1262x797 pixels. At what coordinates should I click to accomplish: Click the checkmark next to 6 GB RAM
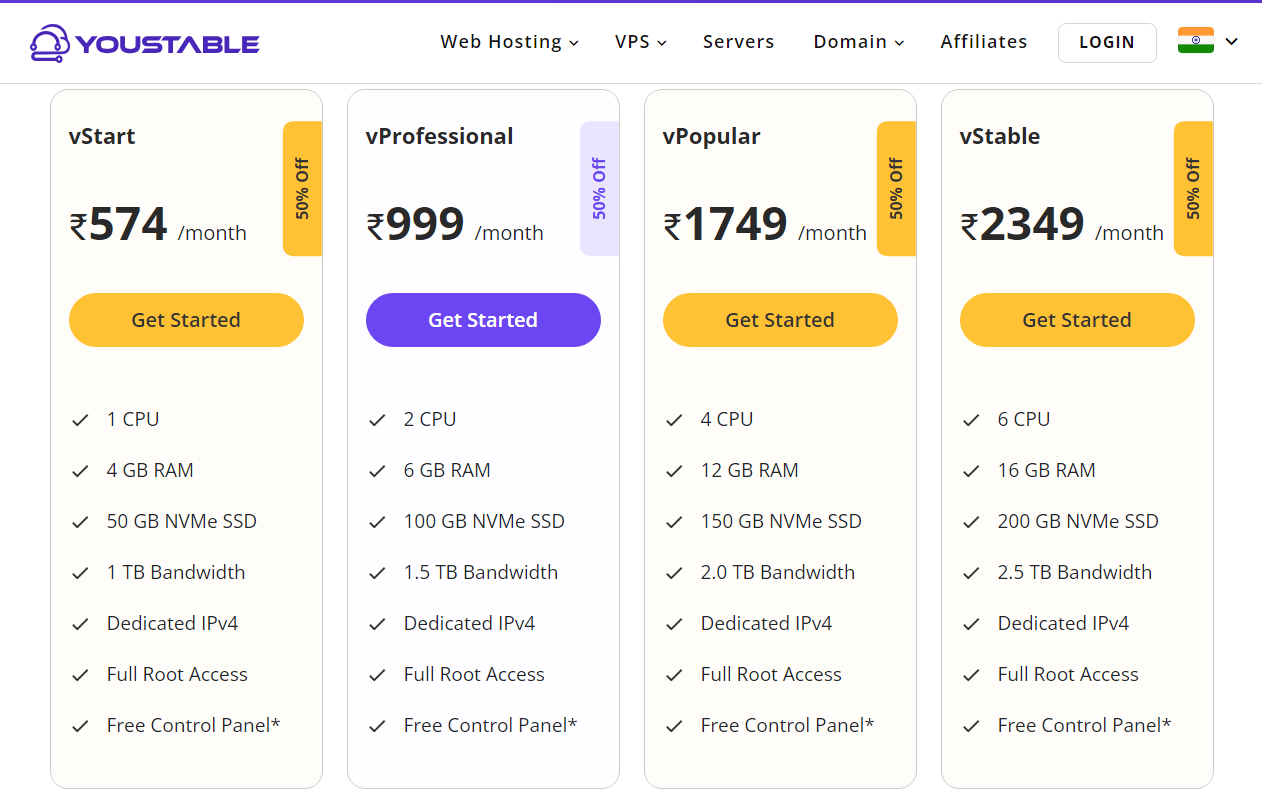click(x=377, y=471)
